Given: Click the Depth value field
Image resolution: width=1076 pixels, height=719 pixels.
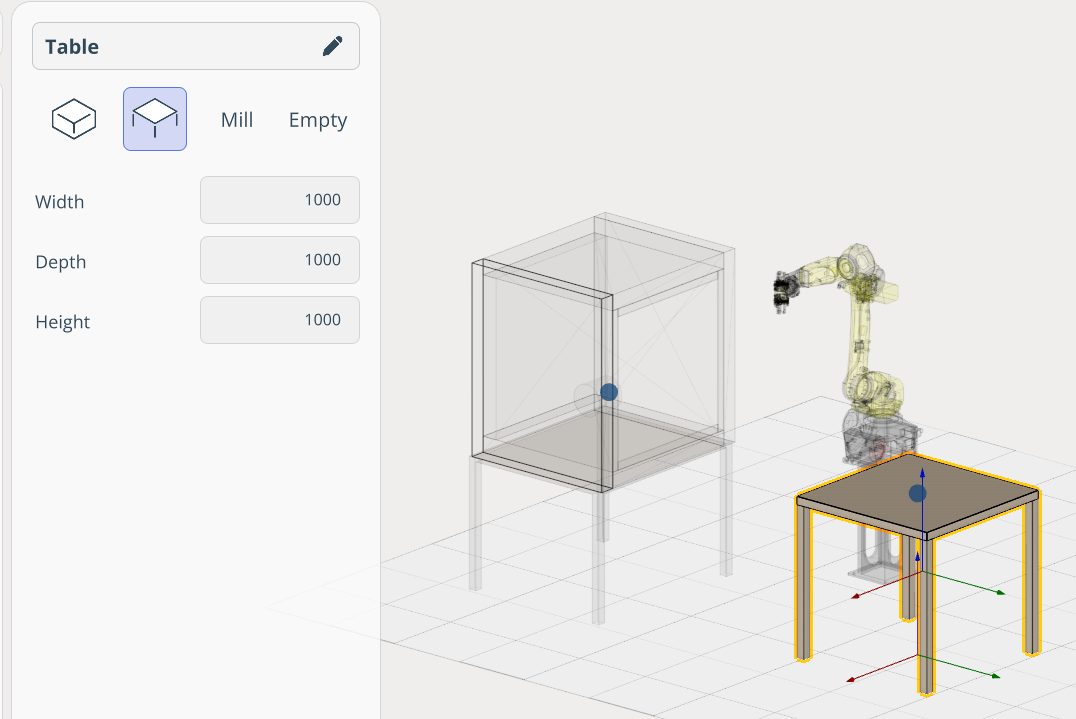Looking at the screenshot, I should click(280, 260).
